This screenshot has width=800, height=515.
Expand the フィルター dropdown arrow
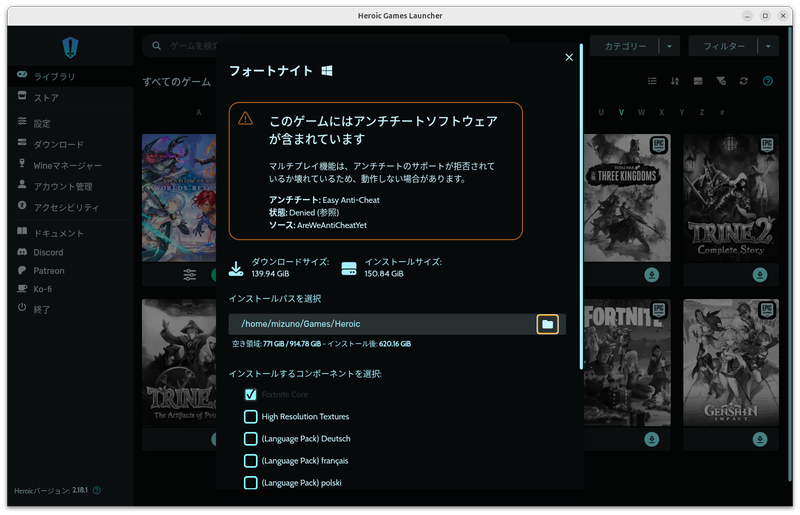pos(768,46)
